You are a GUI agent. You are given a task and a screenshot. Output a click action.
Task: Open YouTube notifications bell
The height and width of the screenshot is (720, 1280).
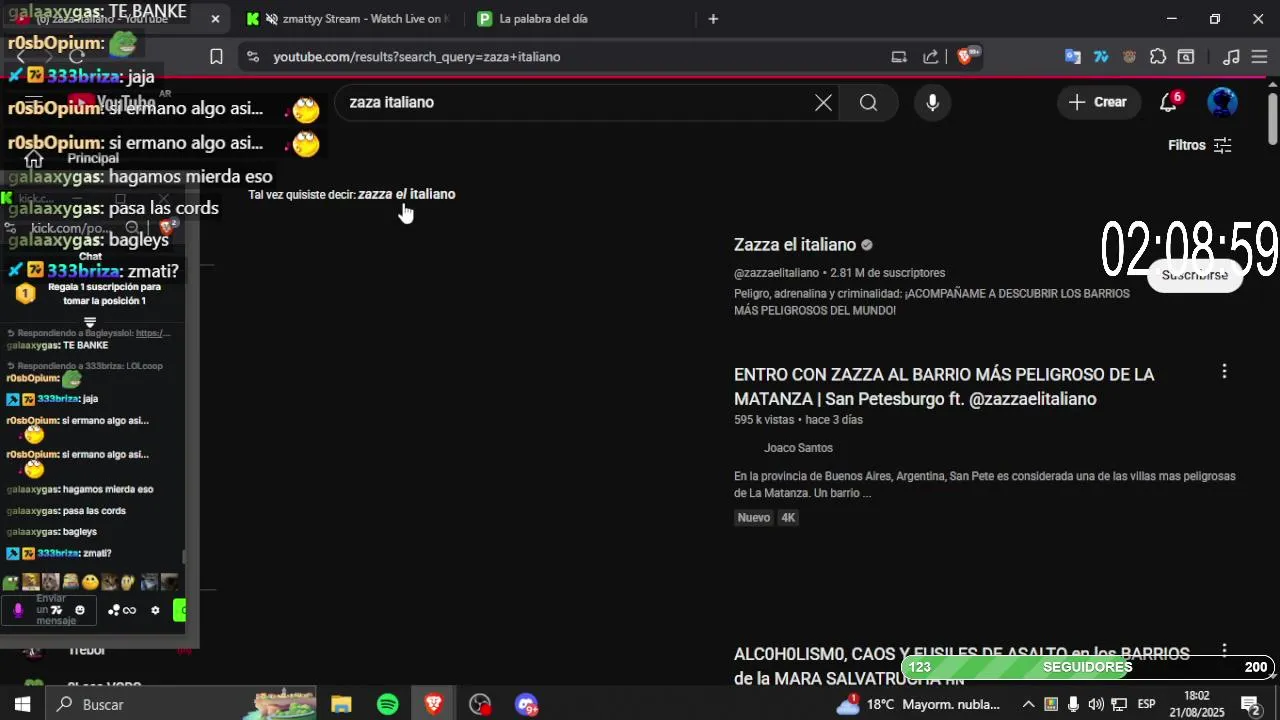click(x=1169, y=102)
